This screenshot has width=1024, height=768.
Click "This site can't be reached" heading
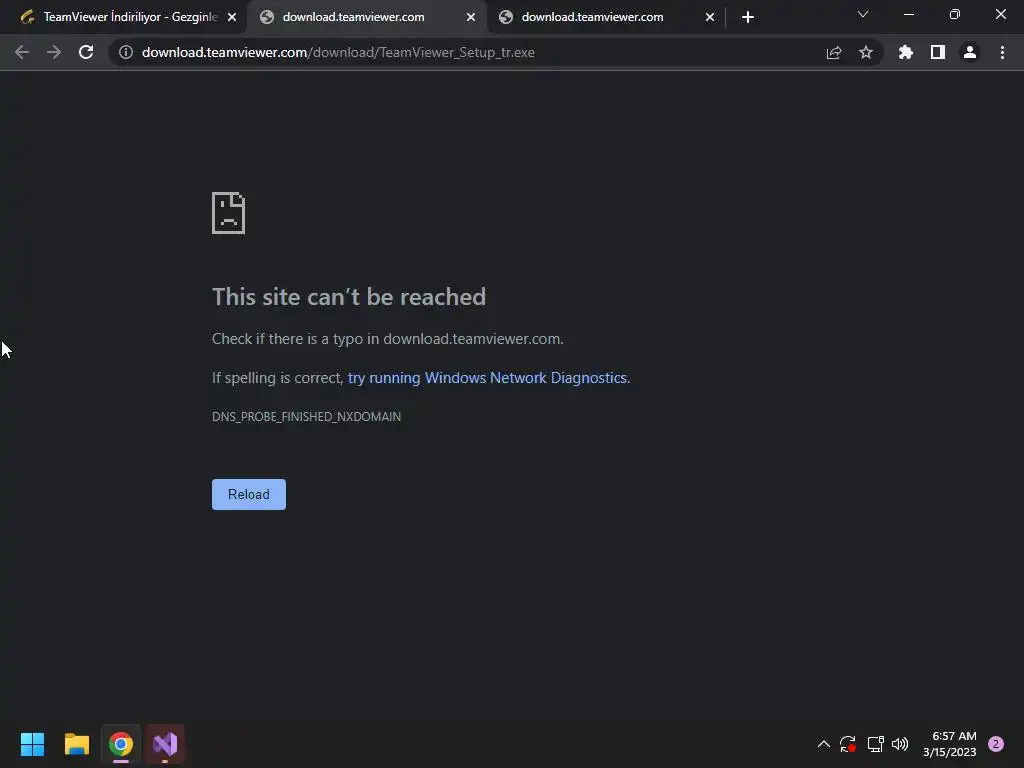click(x=349, y=297)
